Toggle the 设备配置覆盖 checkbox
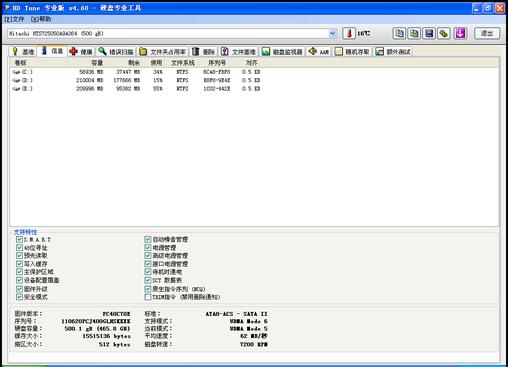 click(x=19, y=280)
